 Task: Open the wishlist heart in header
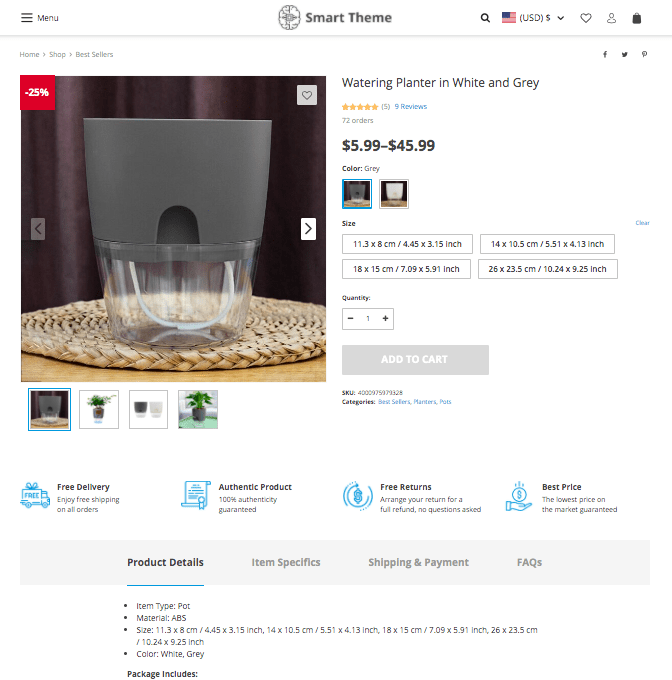586,18
